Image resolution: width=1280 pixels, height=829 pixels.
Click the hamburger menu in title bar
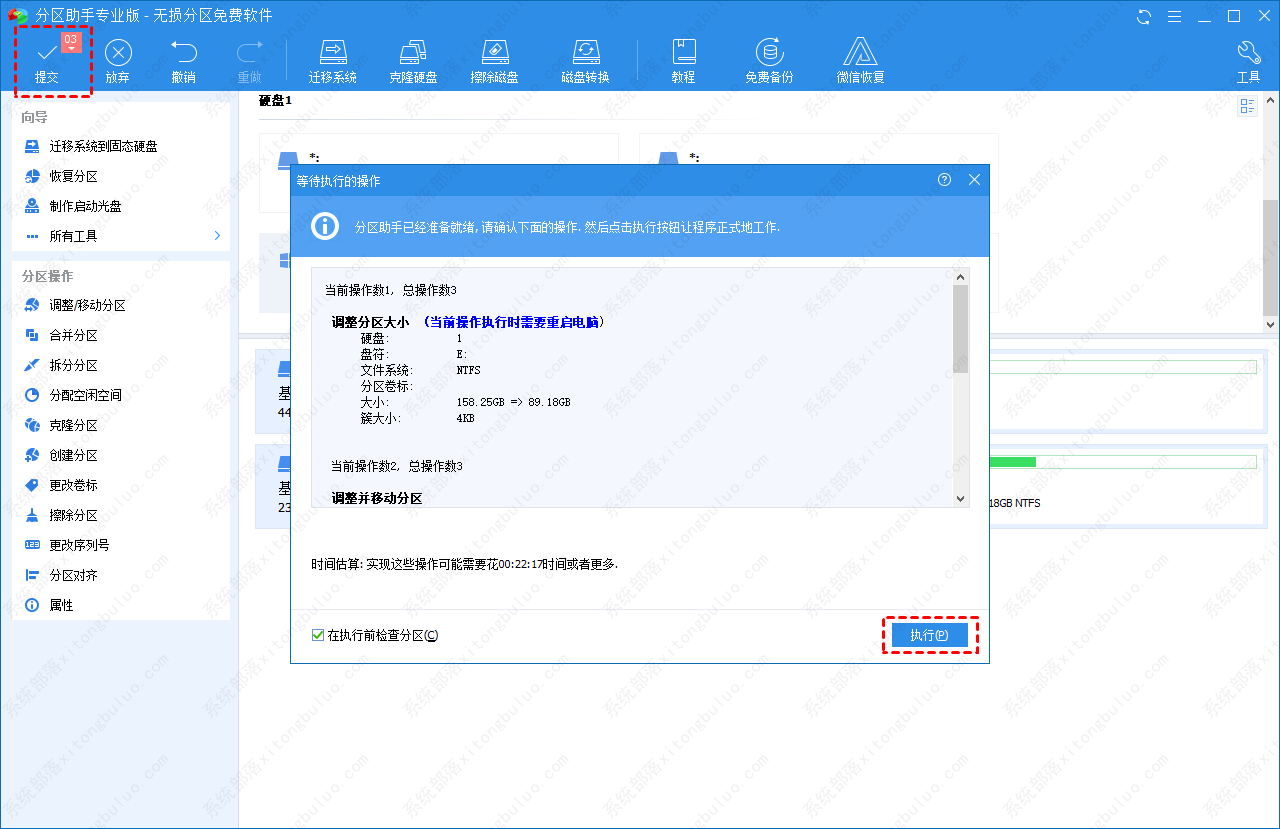[1172, 16]
